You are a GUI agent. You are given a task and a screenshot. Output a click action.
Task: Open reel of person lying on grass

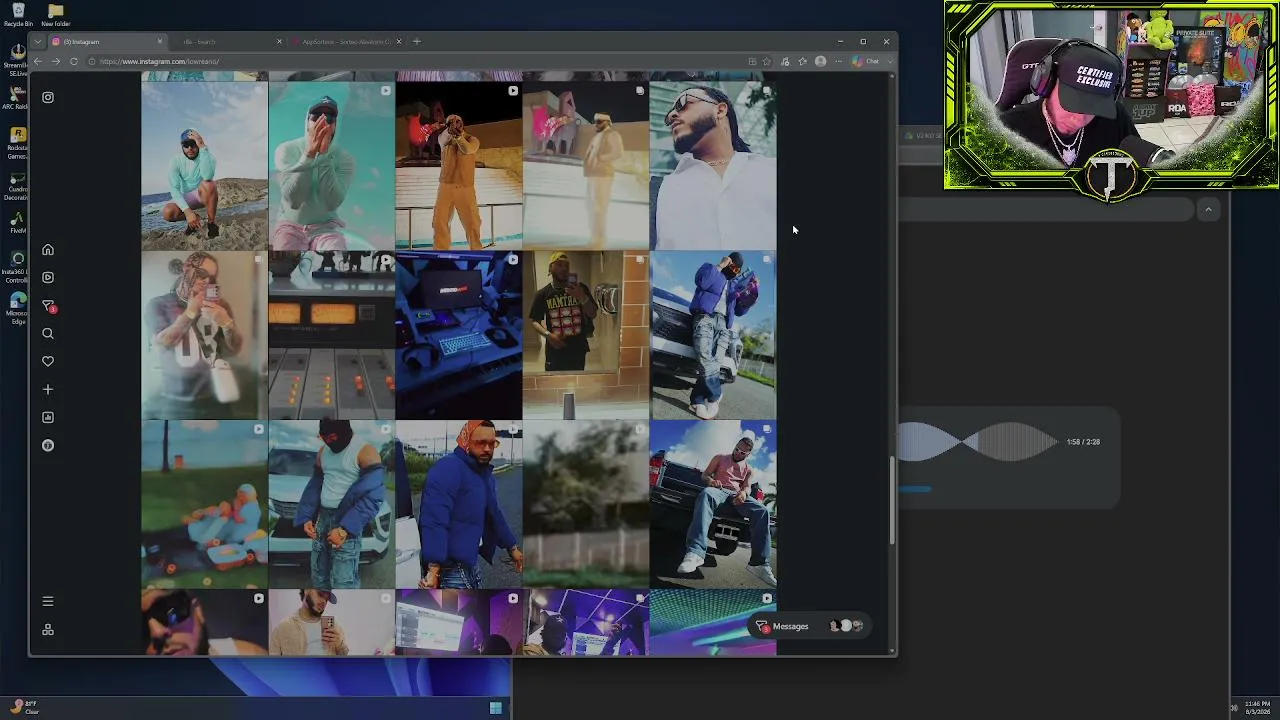pos(204,504)
